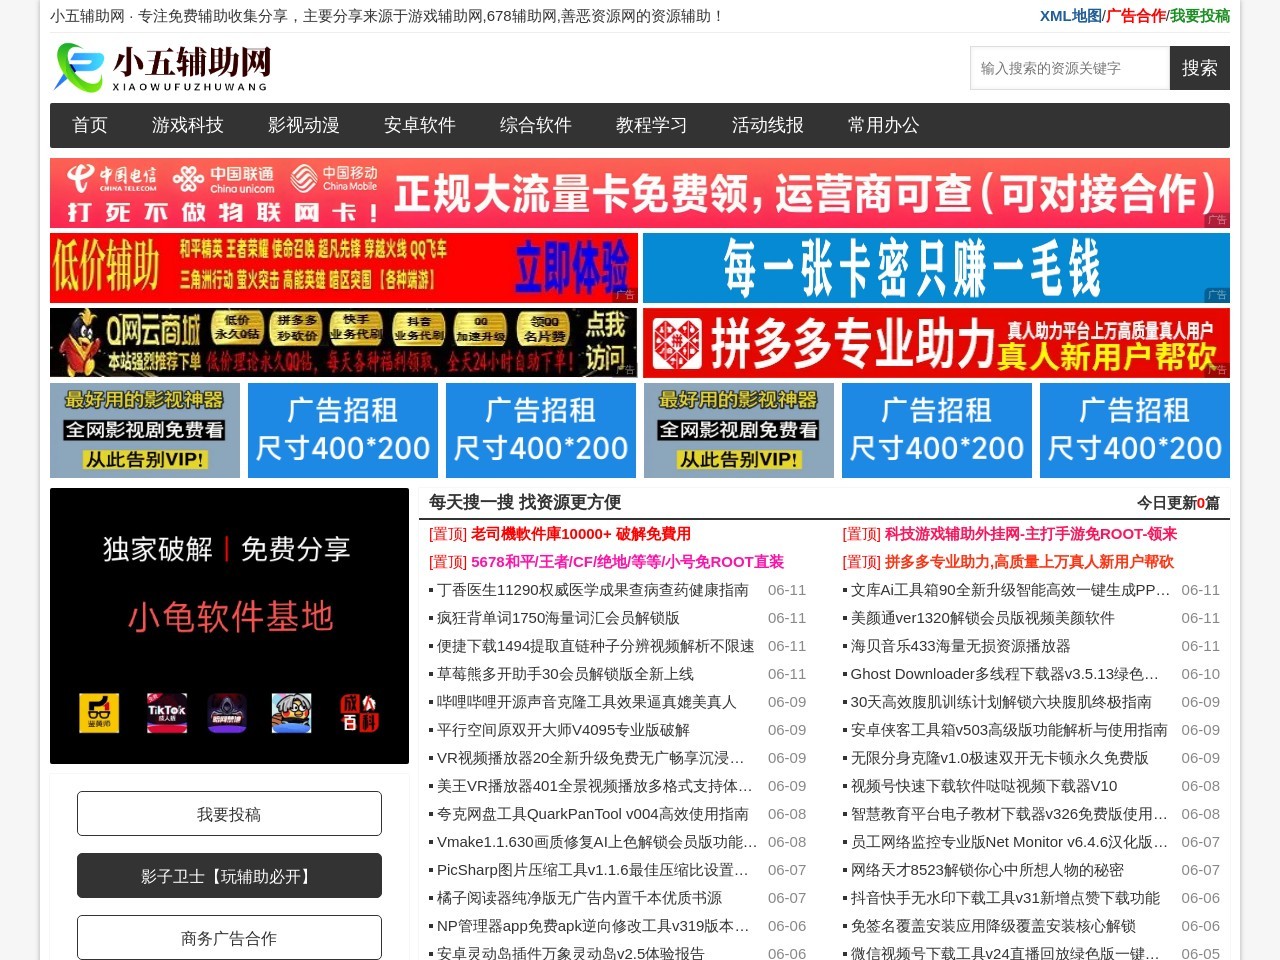The height and width of the screenshot is (960, 1280).
Task: Open 抖音快手无水印下载工具v31 article
Action: tap(1005, 898)
